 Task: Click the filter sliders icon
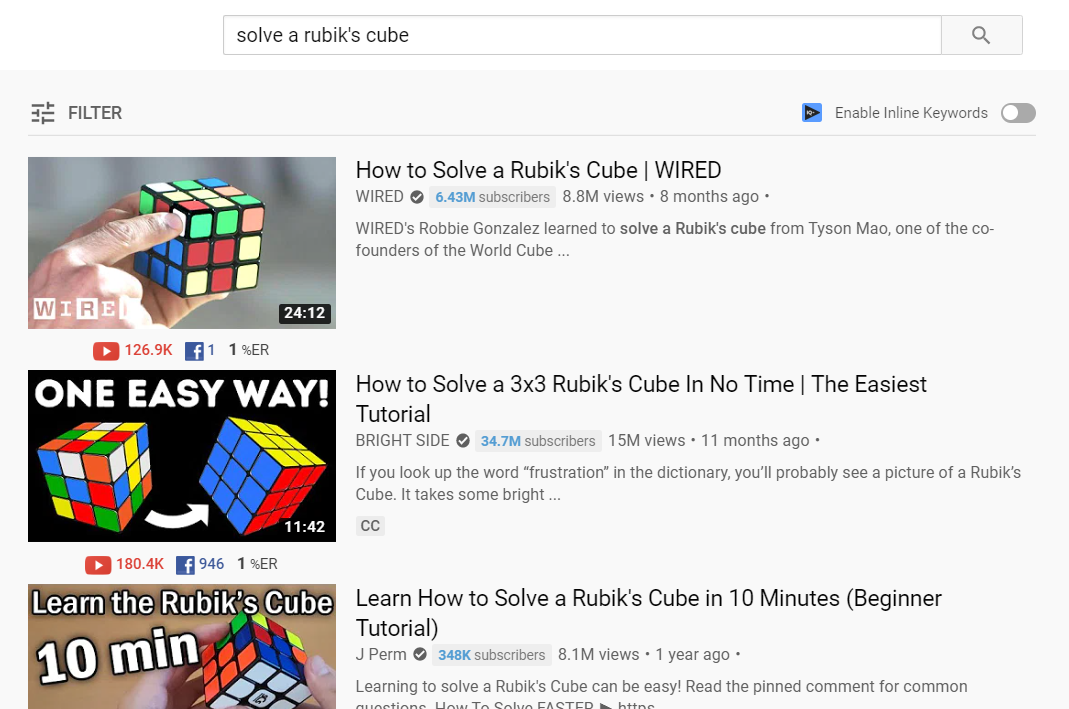pos(43,112)
